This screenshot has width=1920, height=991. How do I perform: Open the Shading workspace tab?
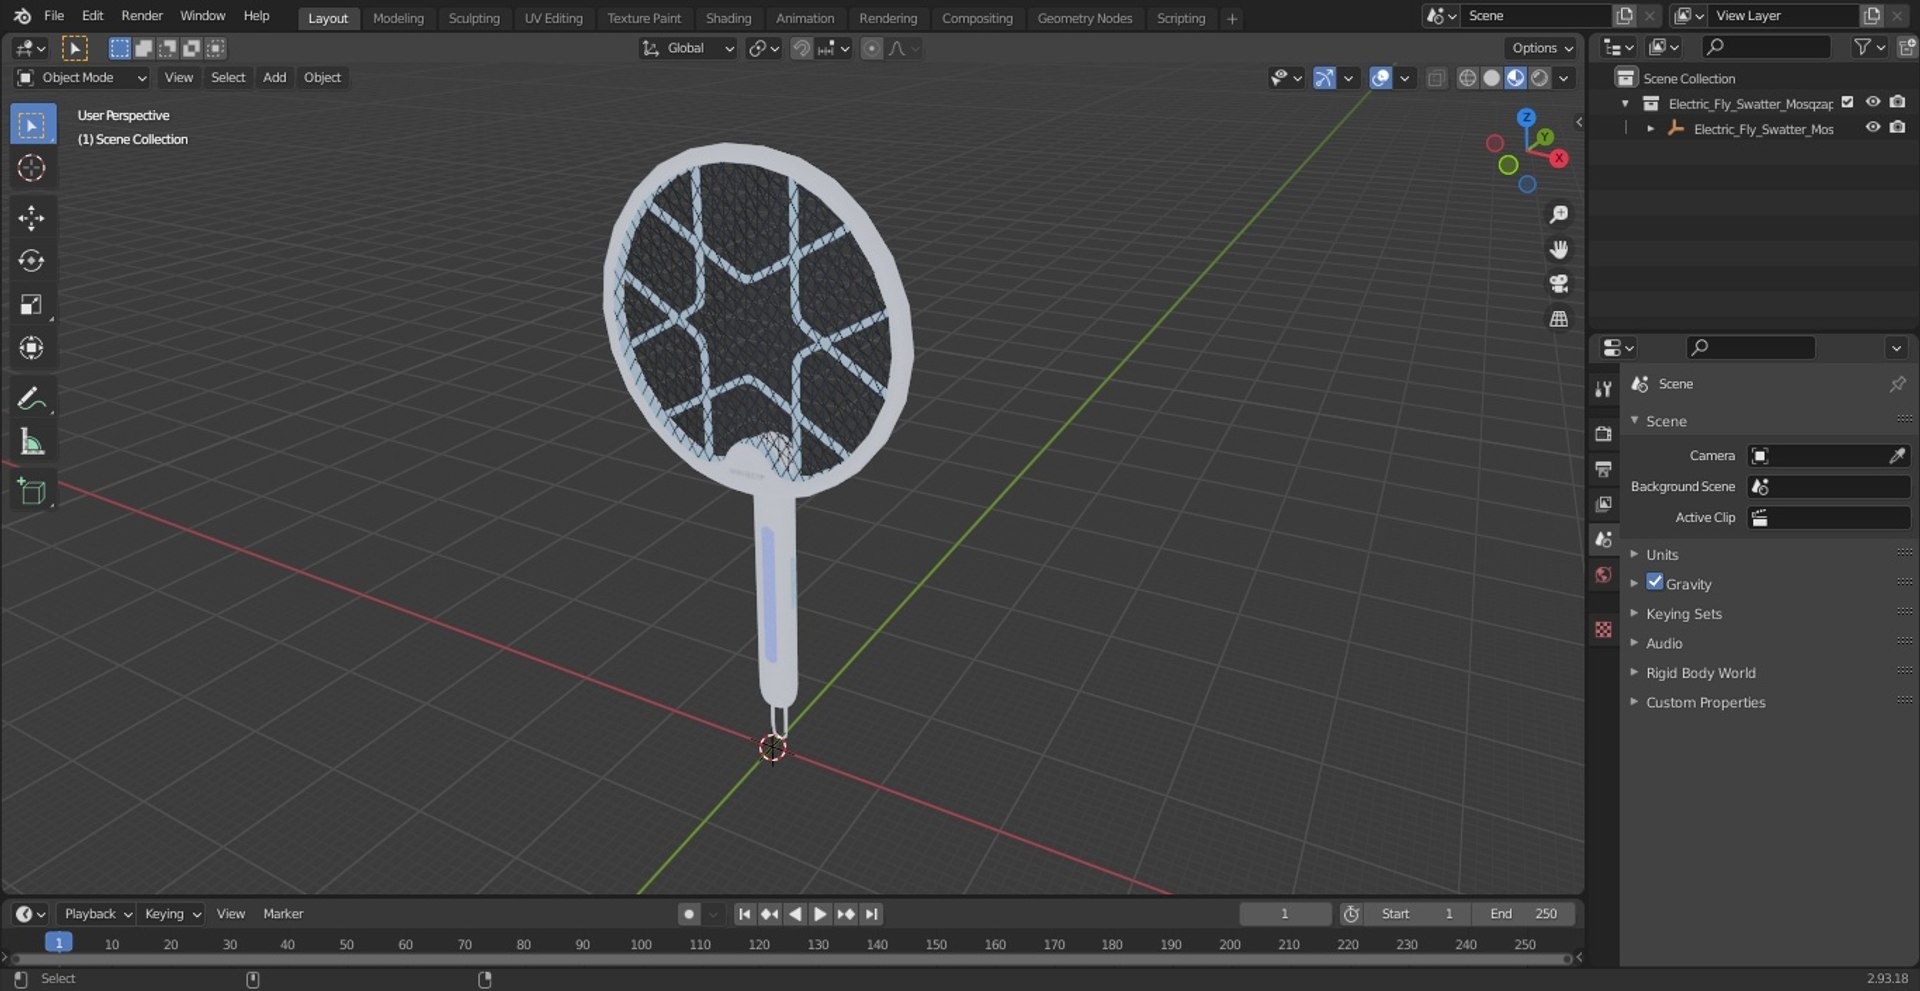pyautogui.click(x=728, y=18)
